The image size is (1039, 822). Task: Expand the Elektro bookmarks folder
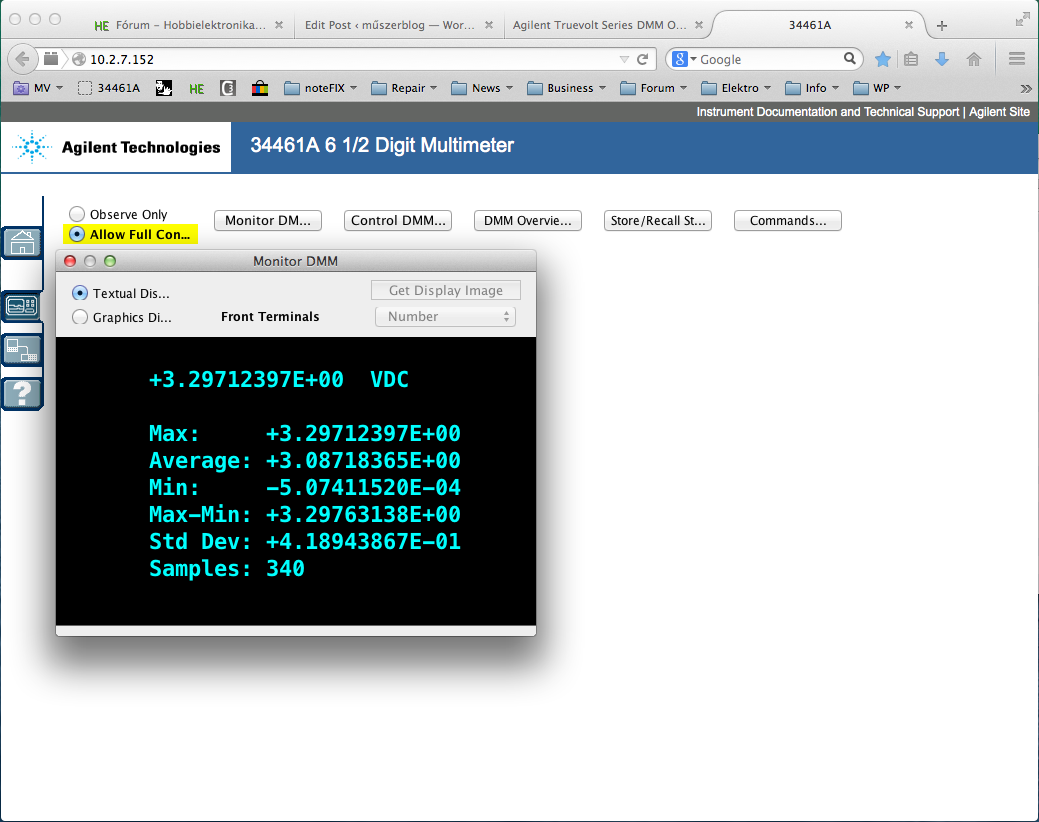736,88
